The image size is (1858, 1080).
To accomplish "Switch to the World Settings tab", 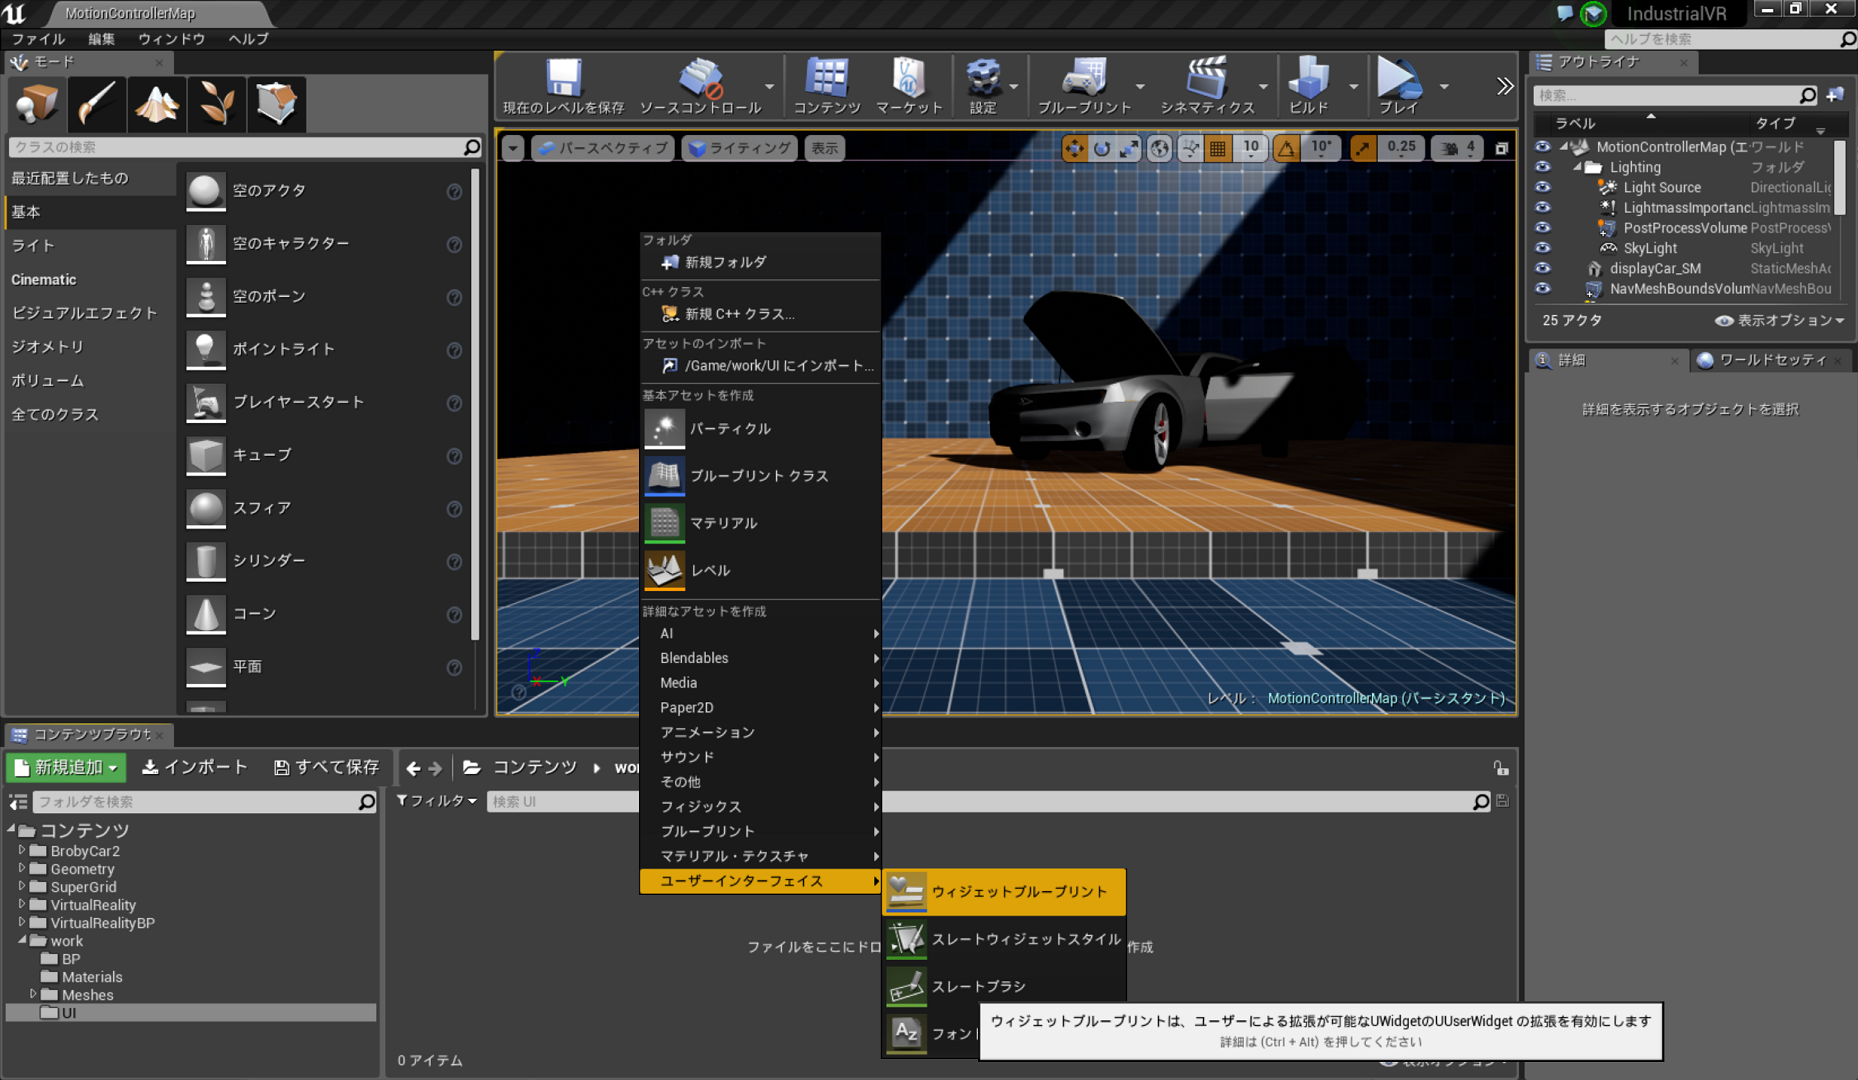I will point(1772,360).
